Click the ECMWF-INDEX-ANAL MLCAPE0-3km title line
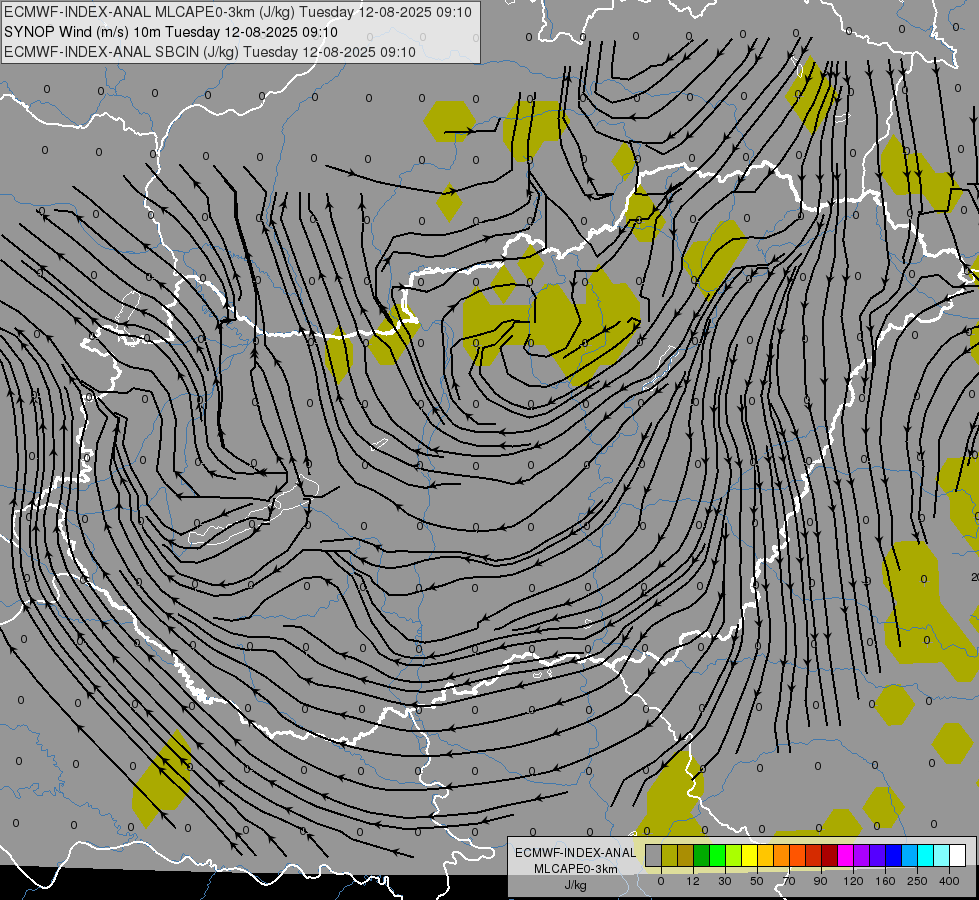Image resolution: width=979 pixels, height=900 pixels. (238, 12)
